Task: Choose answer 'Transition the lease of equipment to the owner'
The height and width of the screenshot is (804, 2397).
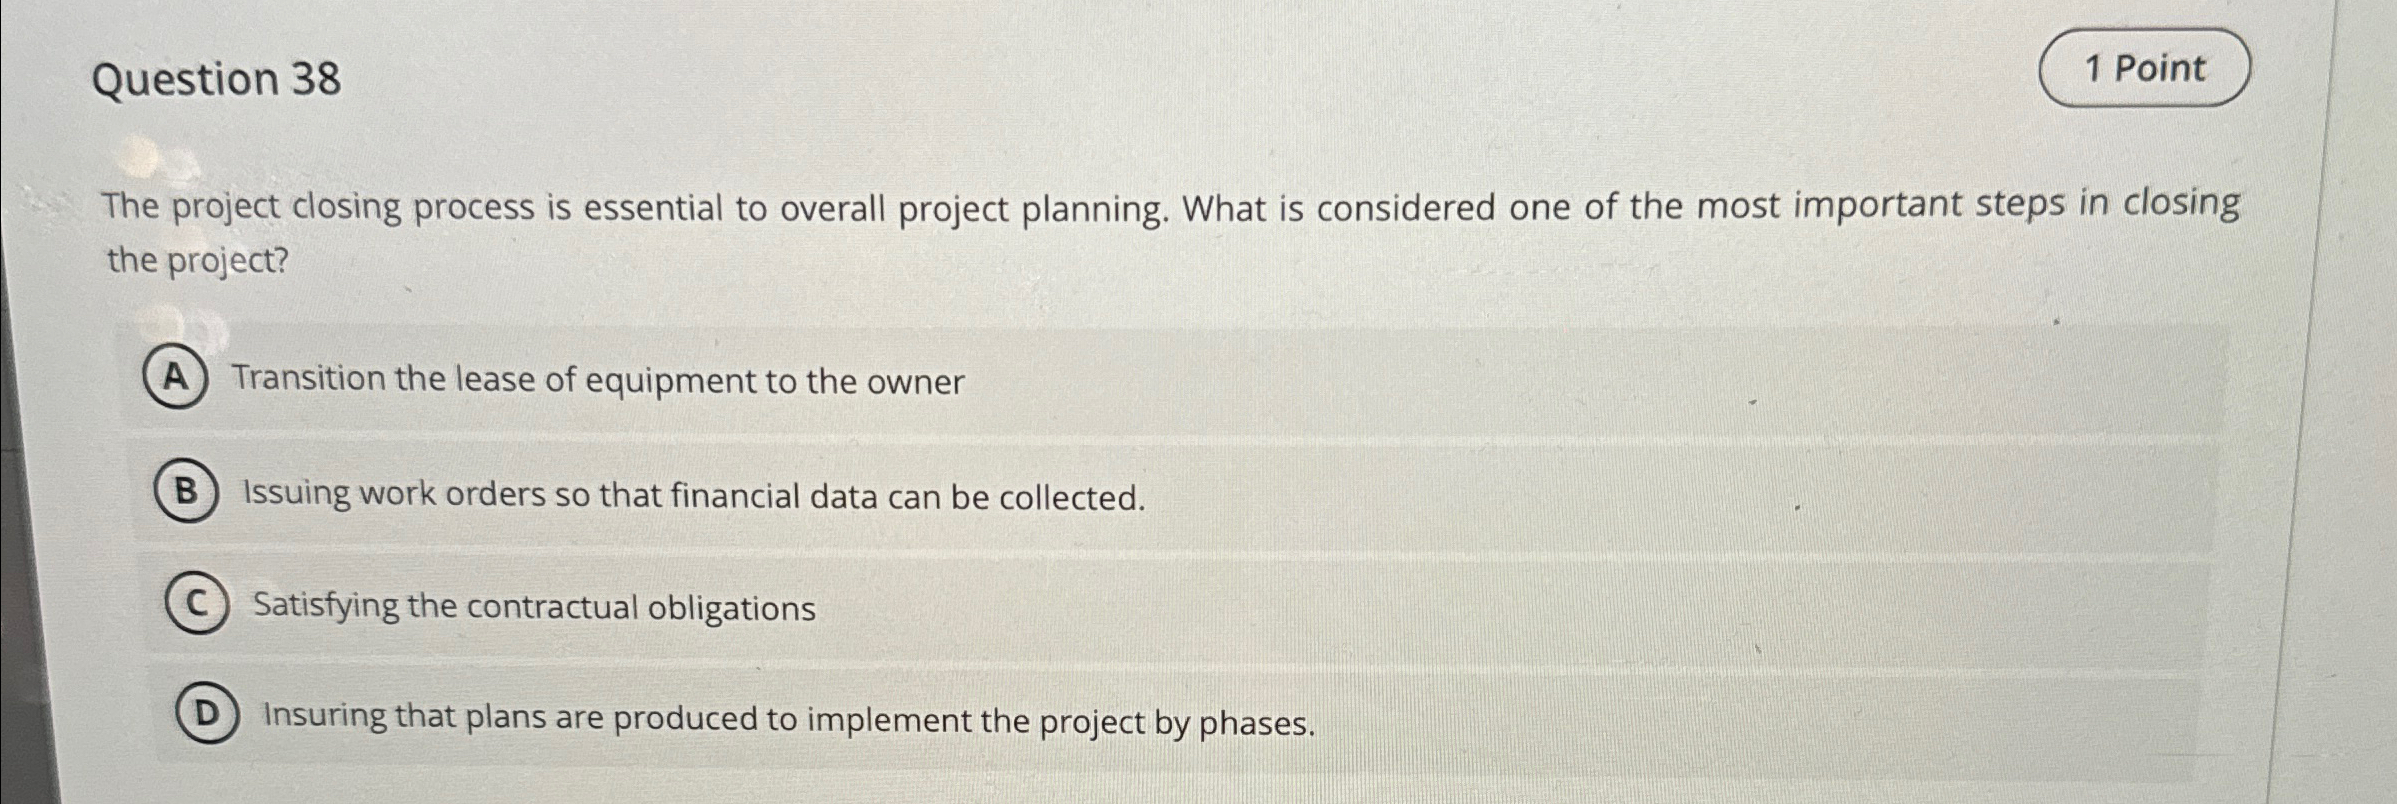Action: [x=597, y=379]
